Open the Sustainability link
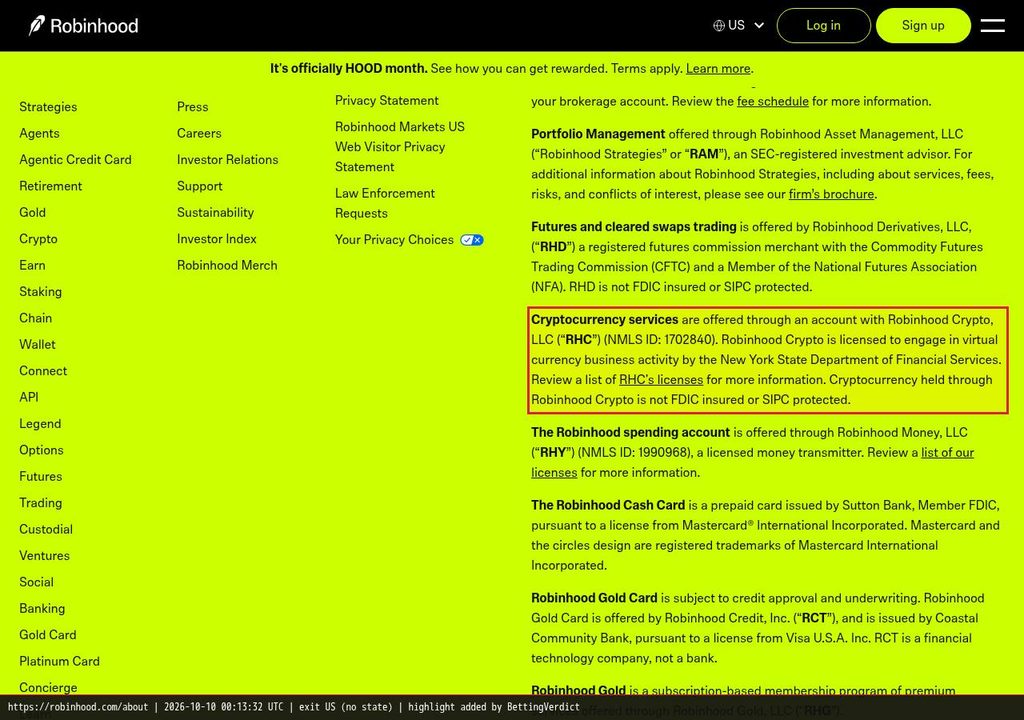This screenshot has width=1024, height=720. [x=216, y=212]
